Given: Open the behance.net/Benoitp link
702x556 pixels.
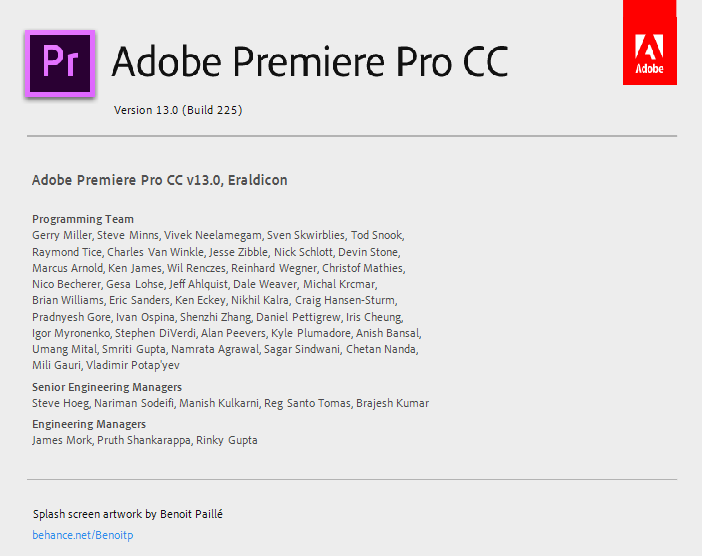Looking at the screenshot, I should point(83,535).
